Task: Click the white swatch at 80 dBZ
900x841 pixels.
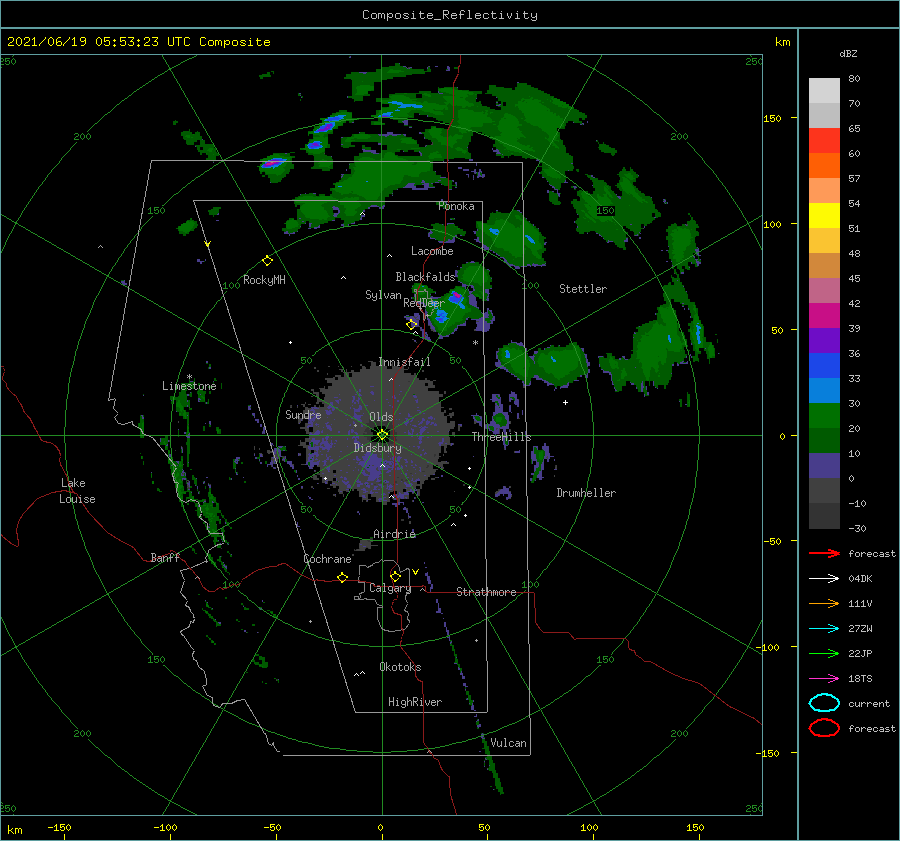Action: (824, 90)
